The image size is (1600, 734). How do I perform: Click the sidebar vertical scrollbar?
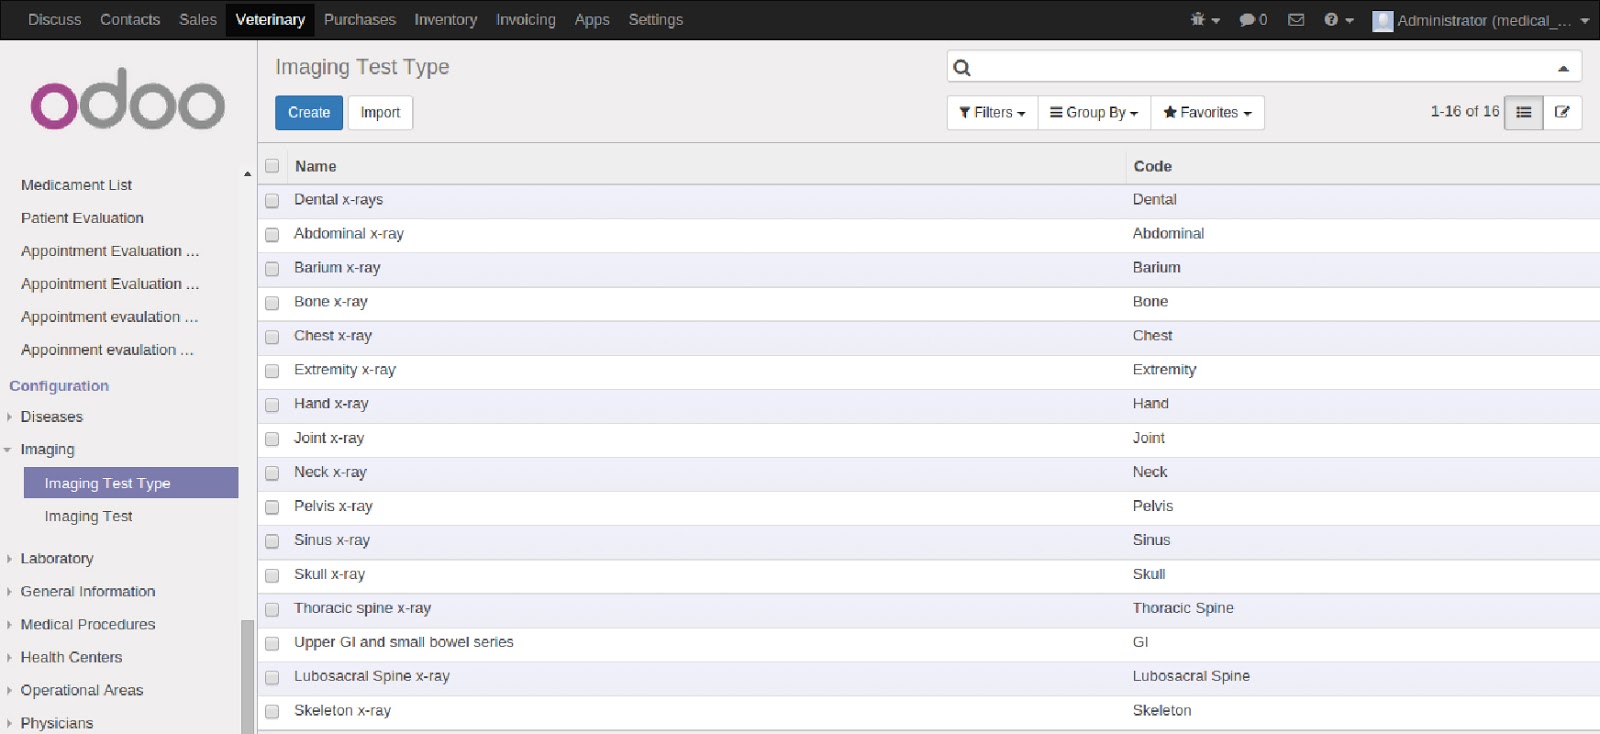click(x=247, y=676)
